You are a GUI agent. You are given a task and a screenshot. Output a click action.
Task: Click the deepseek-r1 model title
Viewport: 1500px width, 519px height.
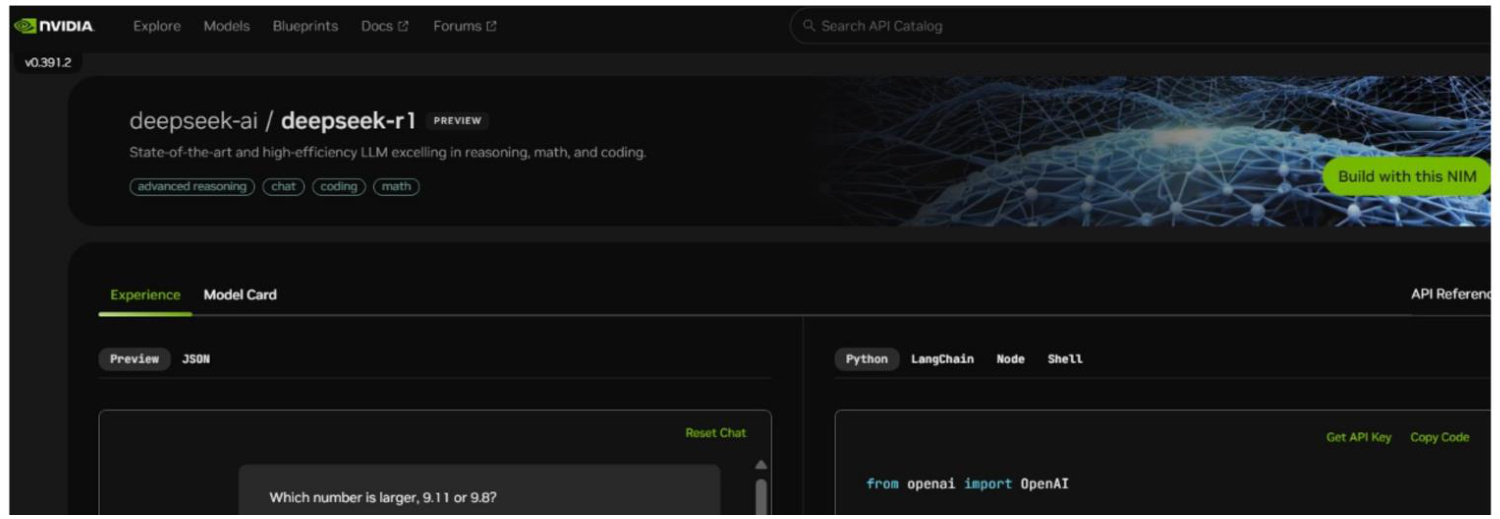348,121
